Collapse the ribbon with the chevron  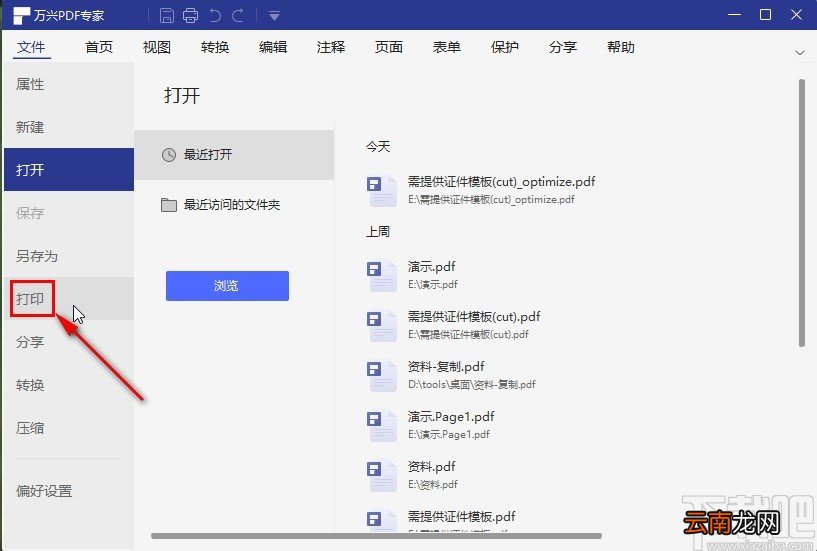[x=800, y=52]
